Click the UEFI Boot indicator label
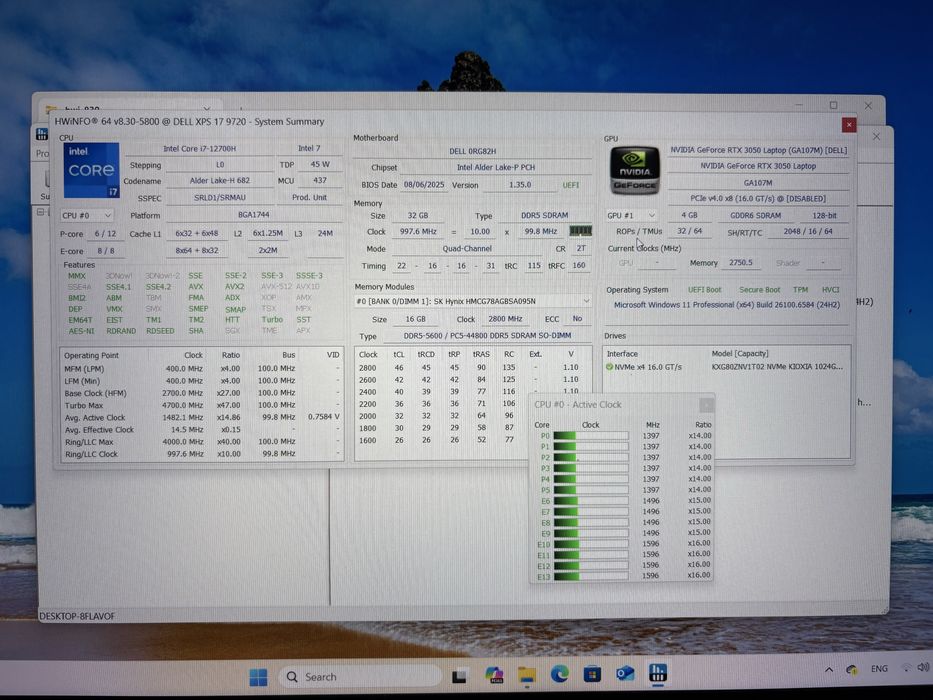This screenshot has height=700, width=933. coord(705,290)
